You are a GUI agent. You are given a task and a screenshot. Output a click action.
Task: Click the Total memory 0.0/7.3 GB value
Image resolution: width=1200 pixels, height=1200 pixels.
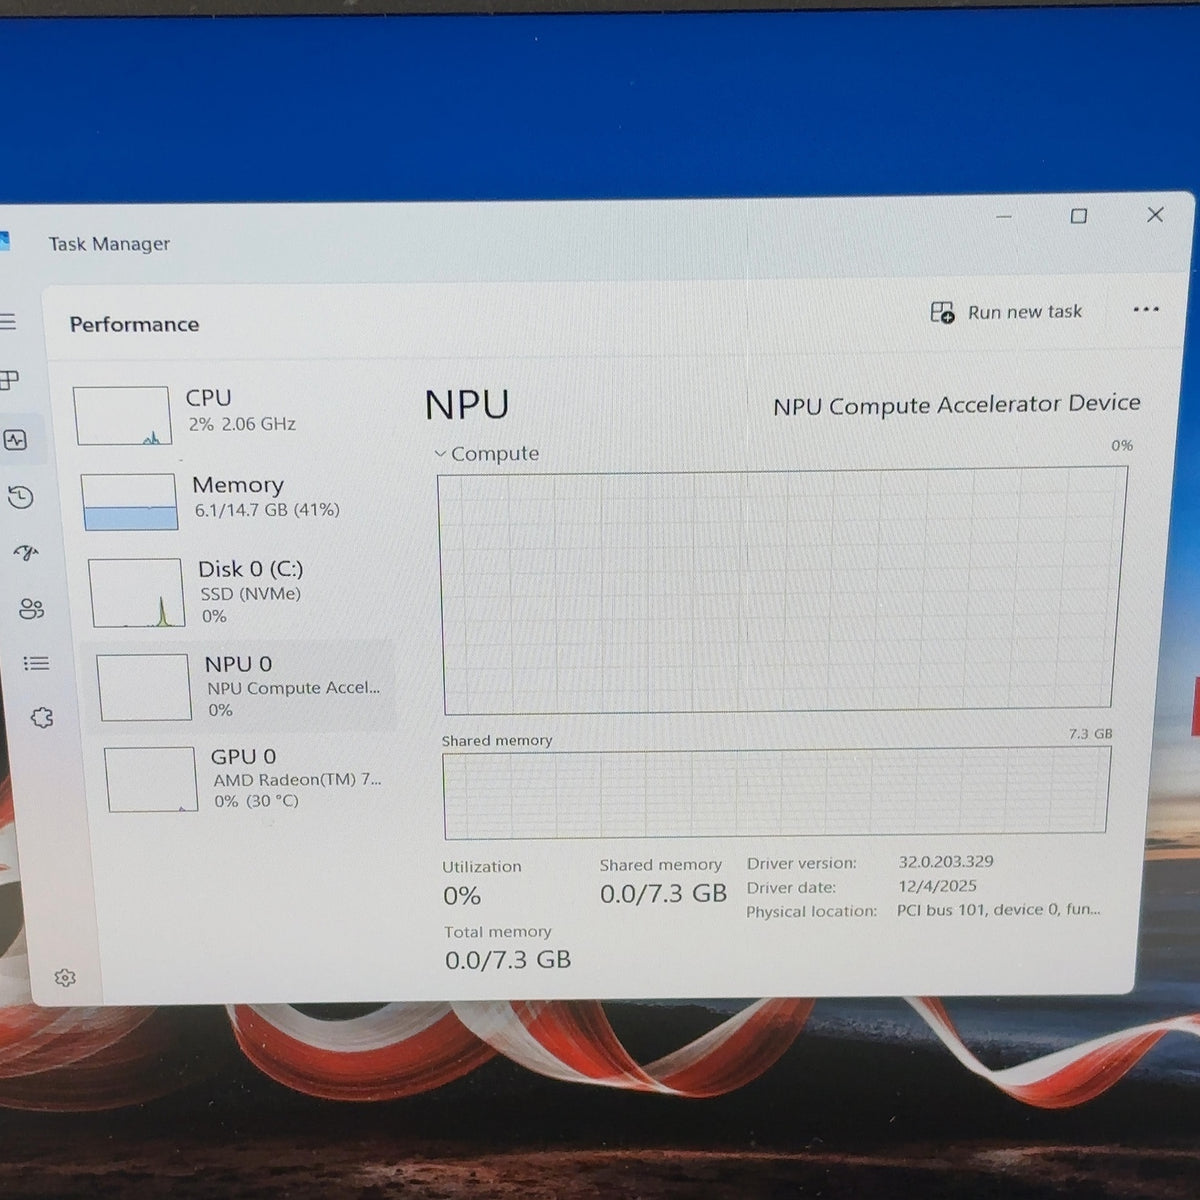(x=508, y=960)
